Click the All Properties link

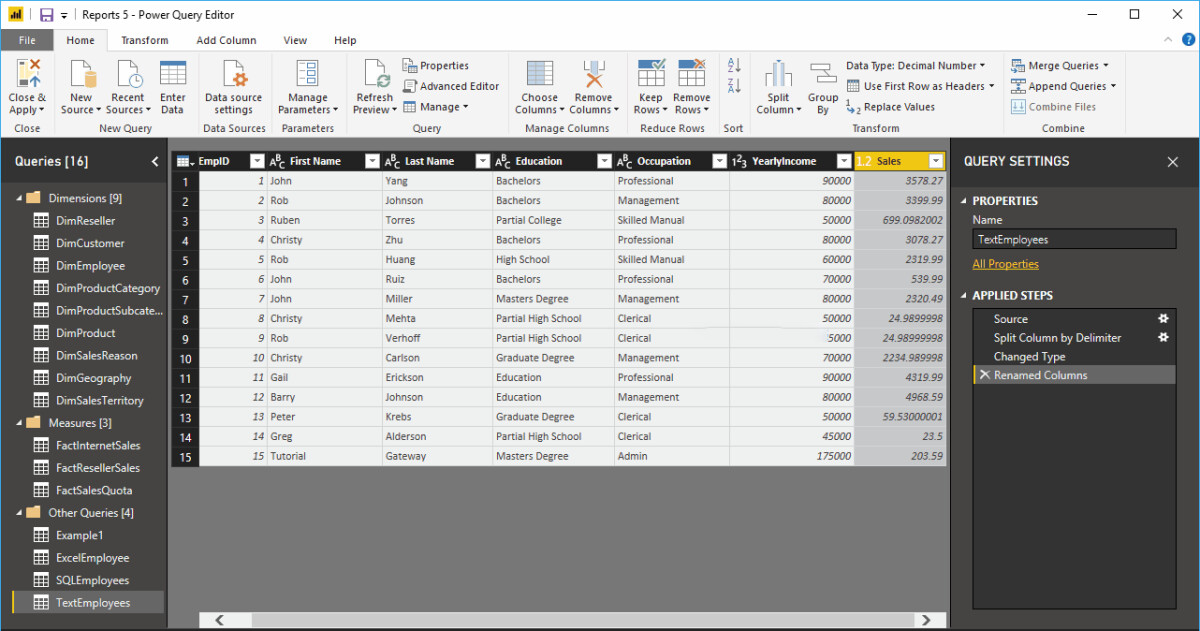coord(1005,264)
